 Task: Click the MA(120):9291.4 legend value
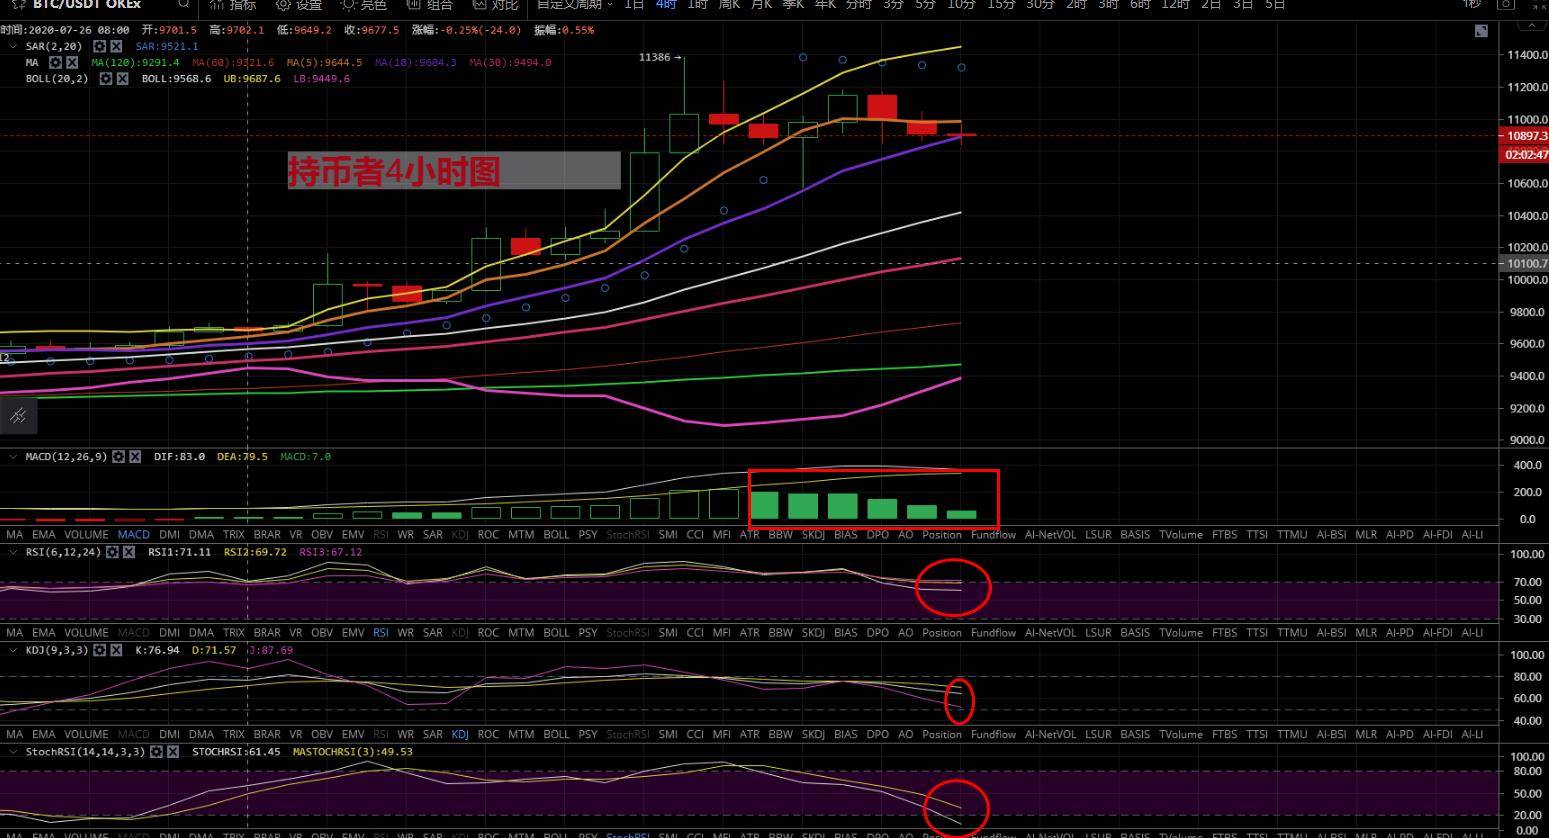pos(135,62)
